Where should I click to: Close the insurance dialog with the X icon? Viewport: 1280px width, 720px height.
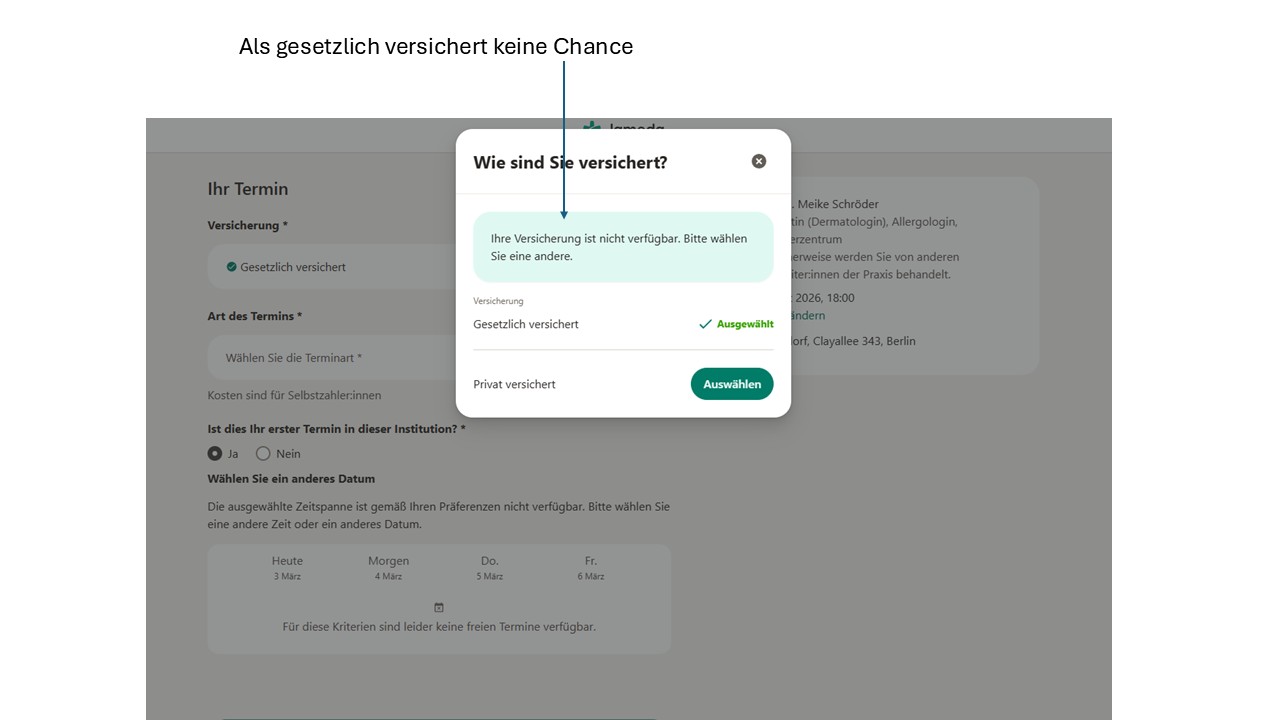click(759, 161)
